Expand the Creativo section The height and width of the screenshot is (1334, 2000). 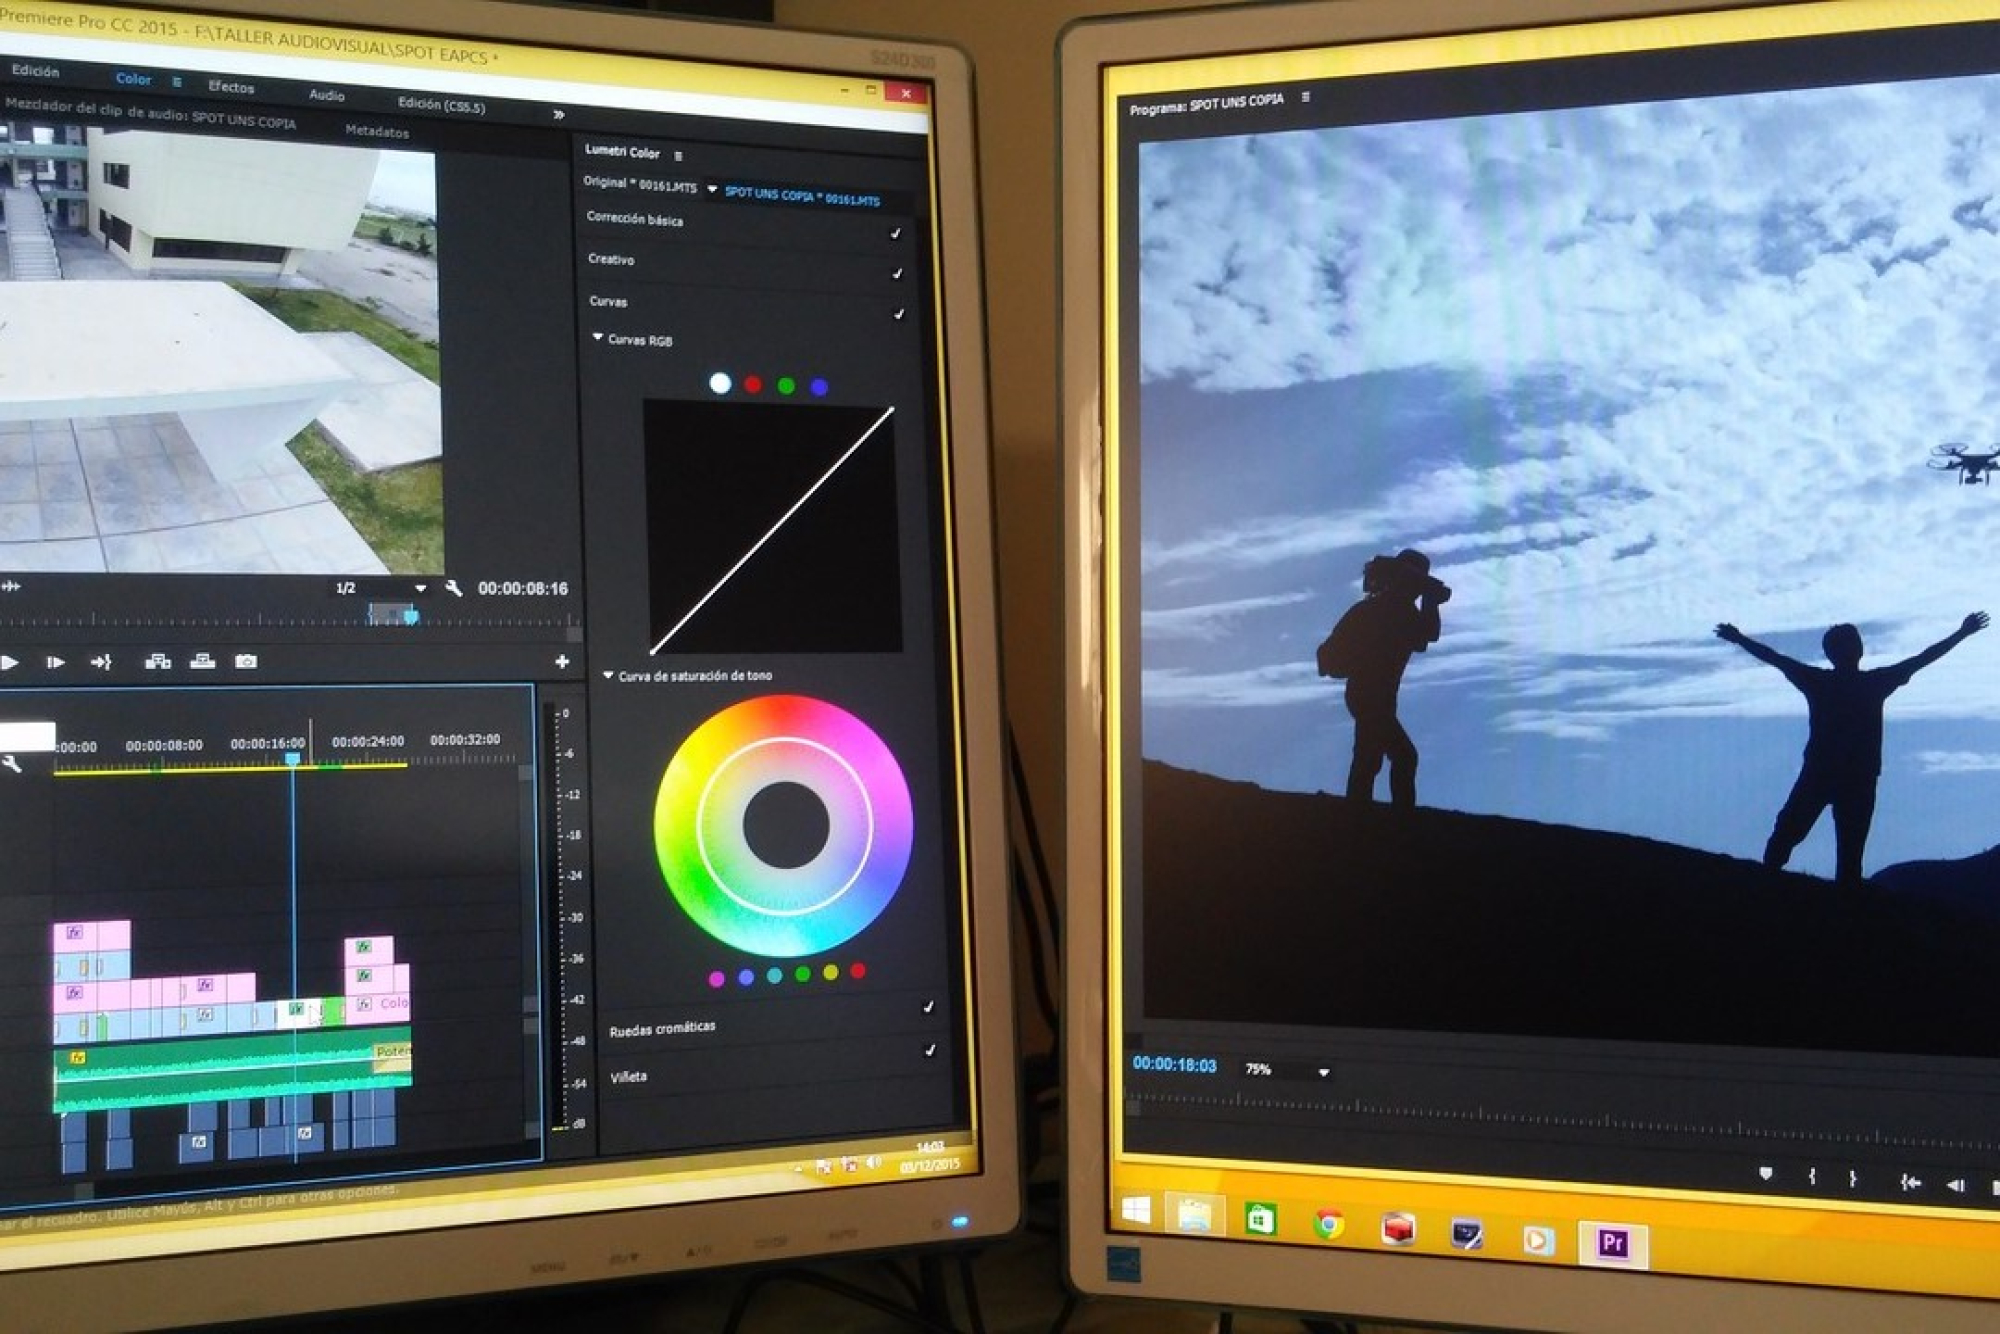click(x=611, y=259)
